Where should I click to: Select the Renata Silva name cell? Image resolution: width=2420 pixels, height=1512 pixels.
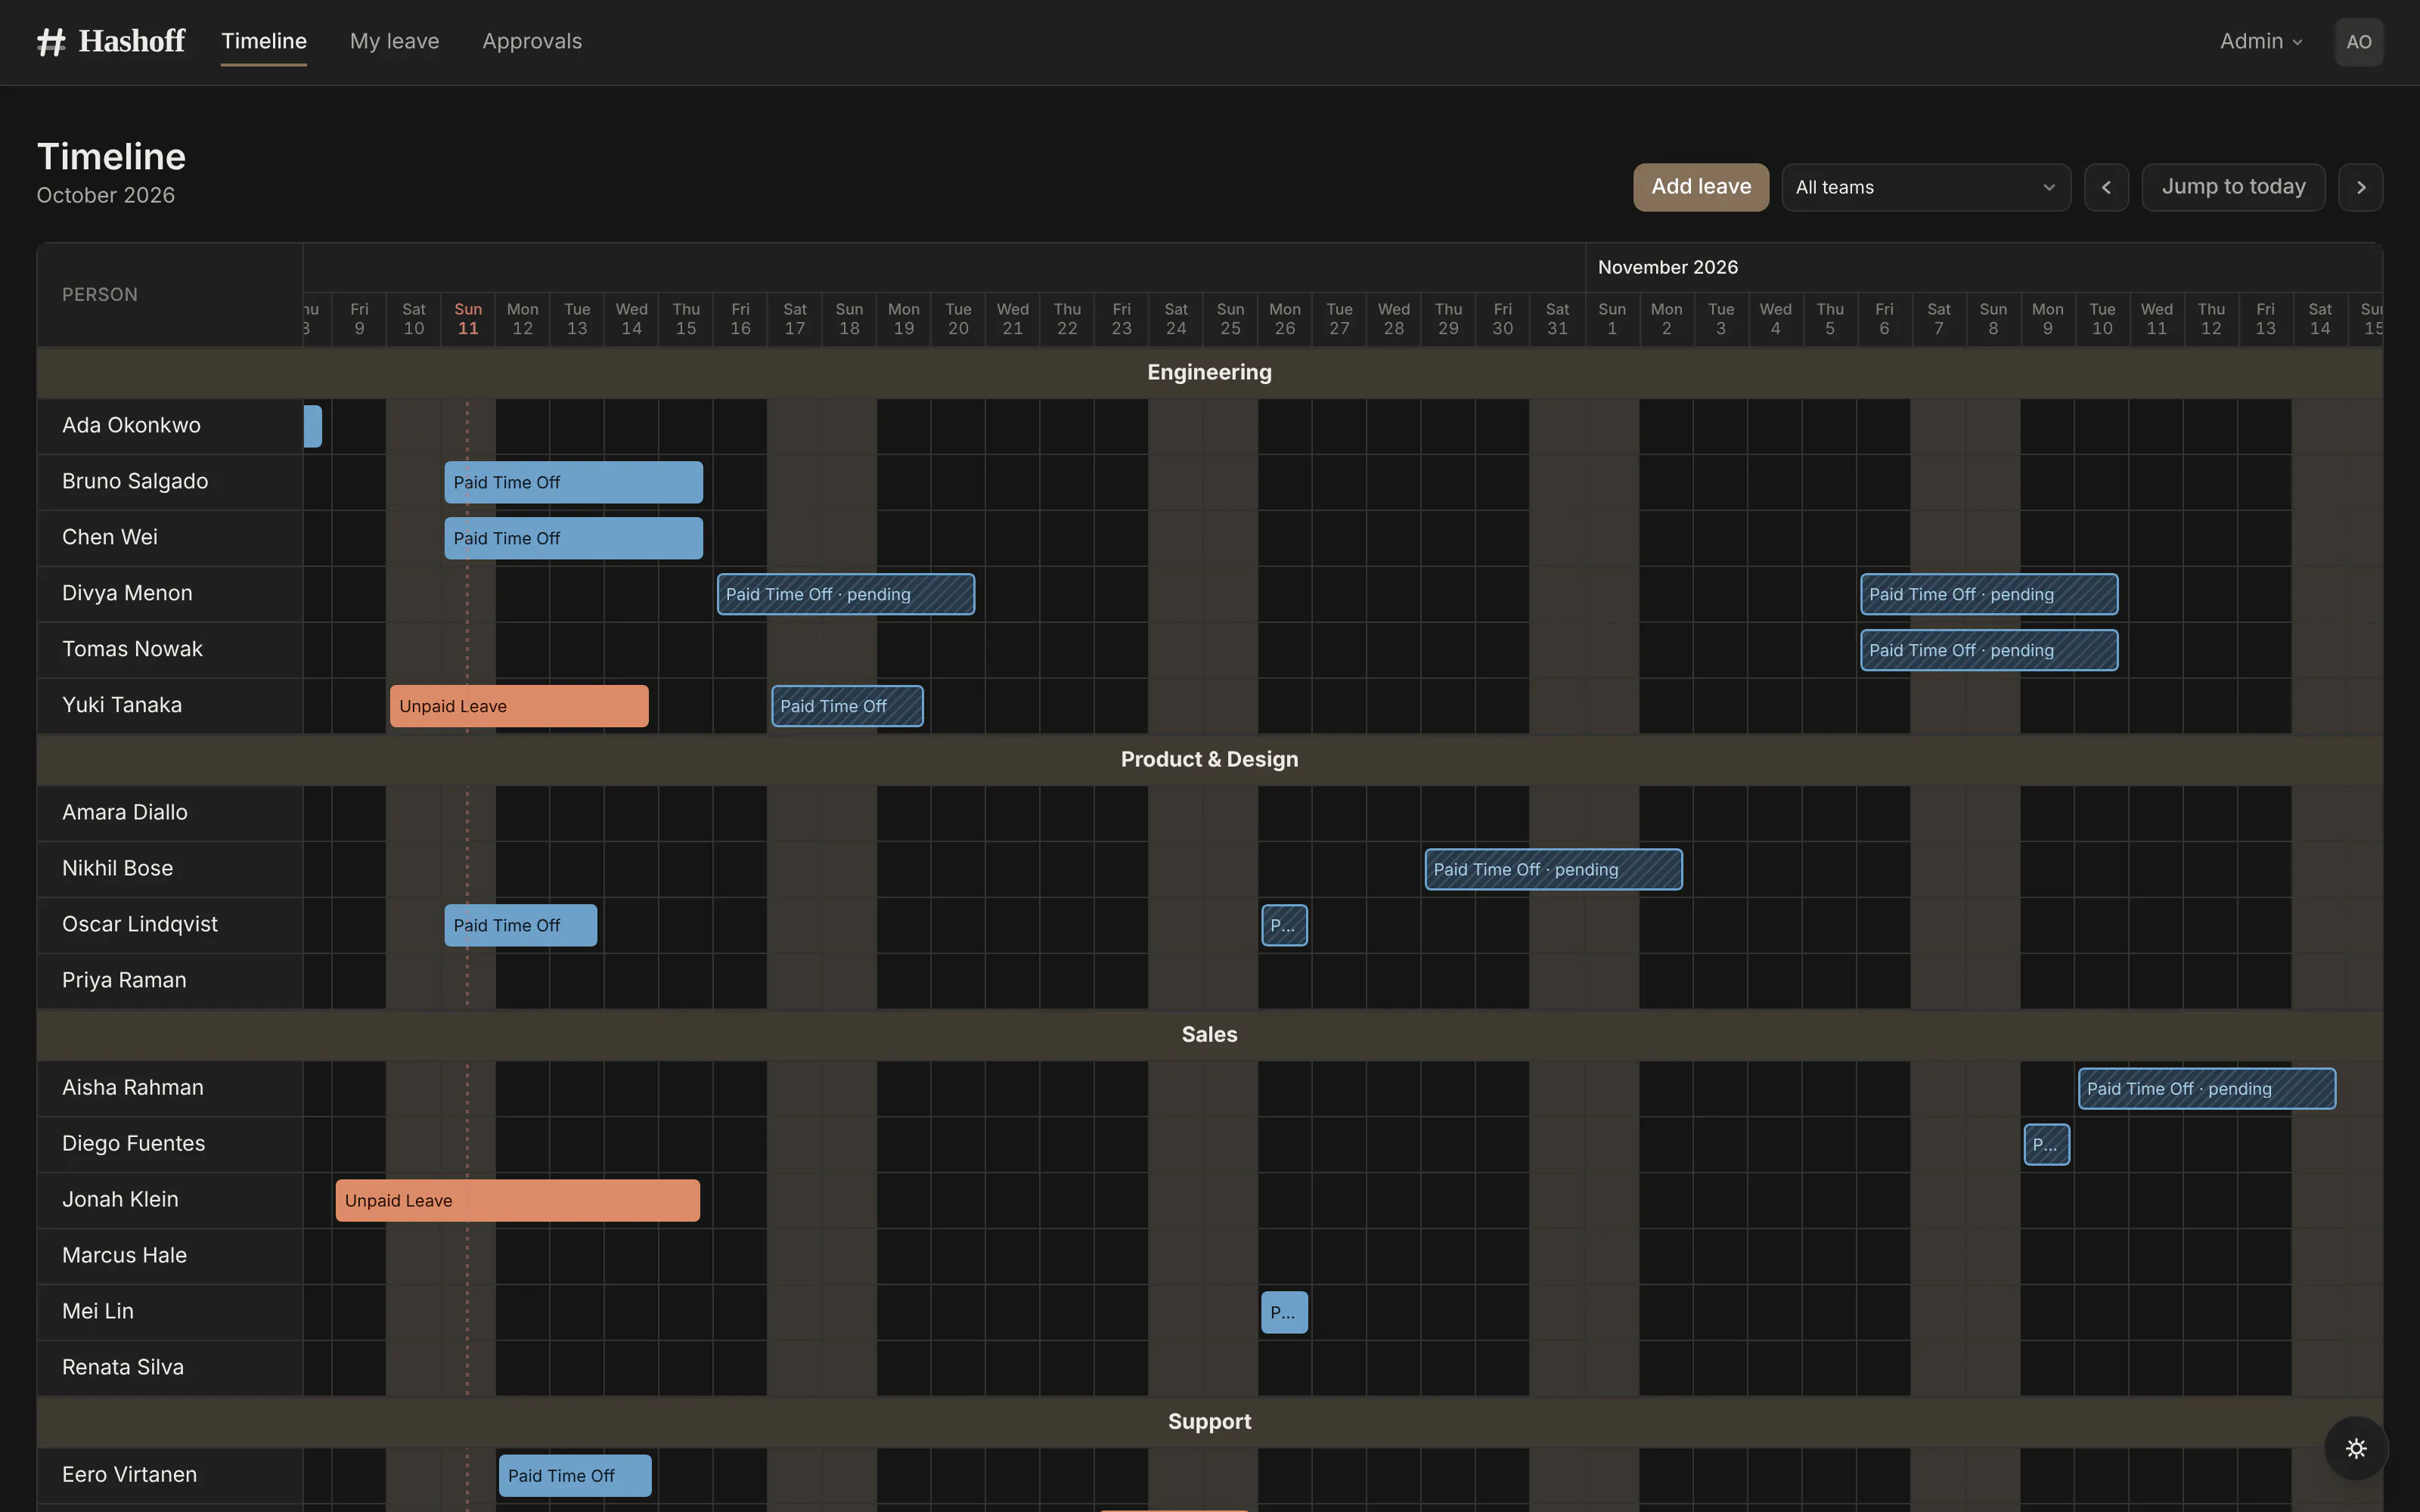point(170,1368)
